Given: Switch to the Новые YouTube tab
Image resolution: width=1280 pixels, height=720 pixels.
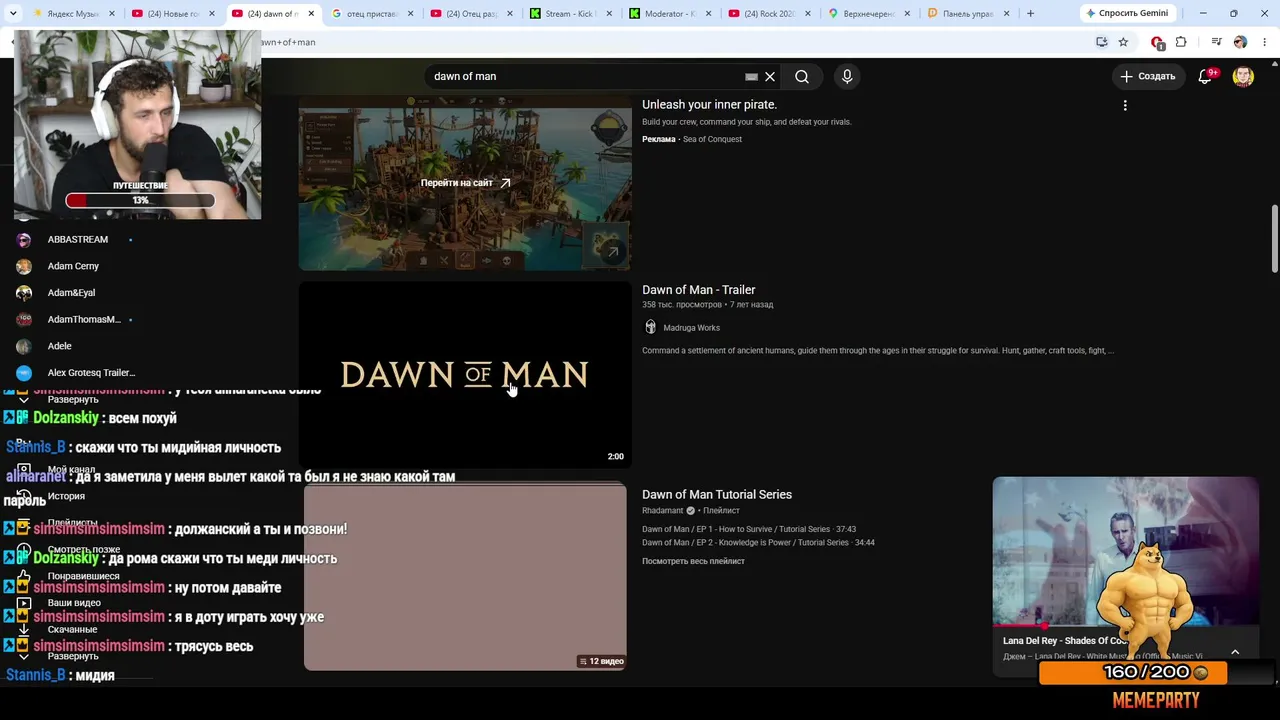Looking at the screenshot, I should (x=171, y=14).
